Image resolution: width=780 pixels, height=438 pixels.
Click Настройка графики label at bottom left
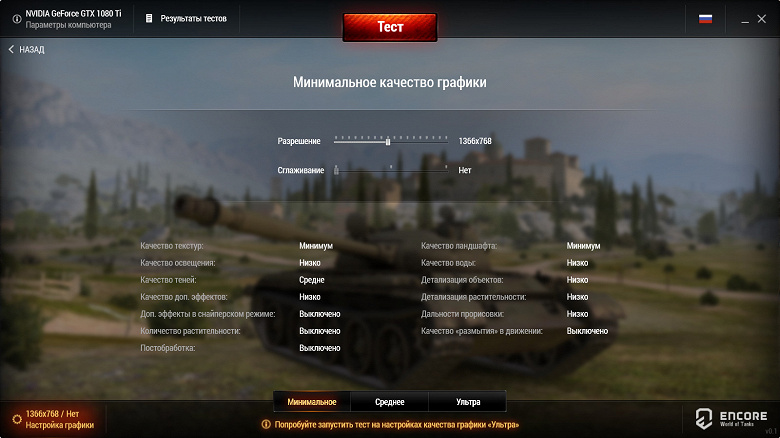tap(60, 425)
